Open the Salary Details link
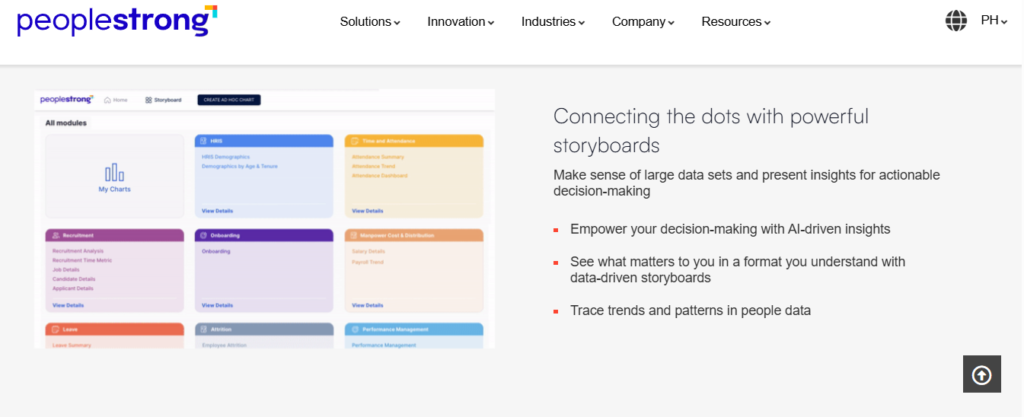Screen dimensions: 1024x417 pos(368,251)
